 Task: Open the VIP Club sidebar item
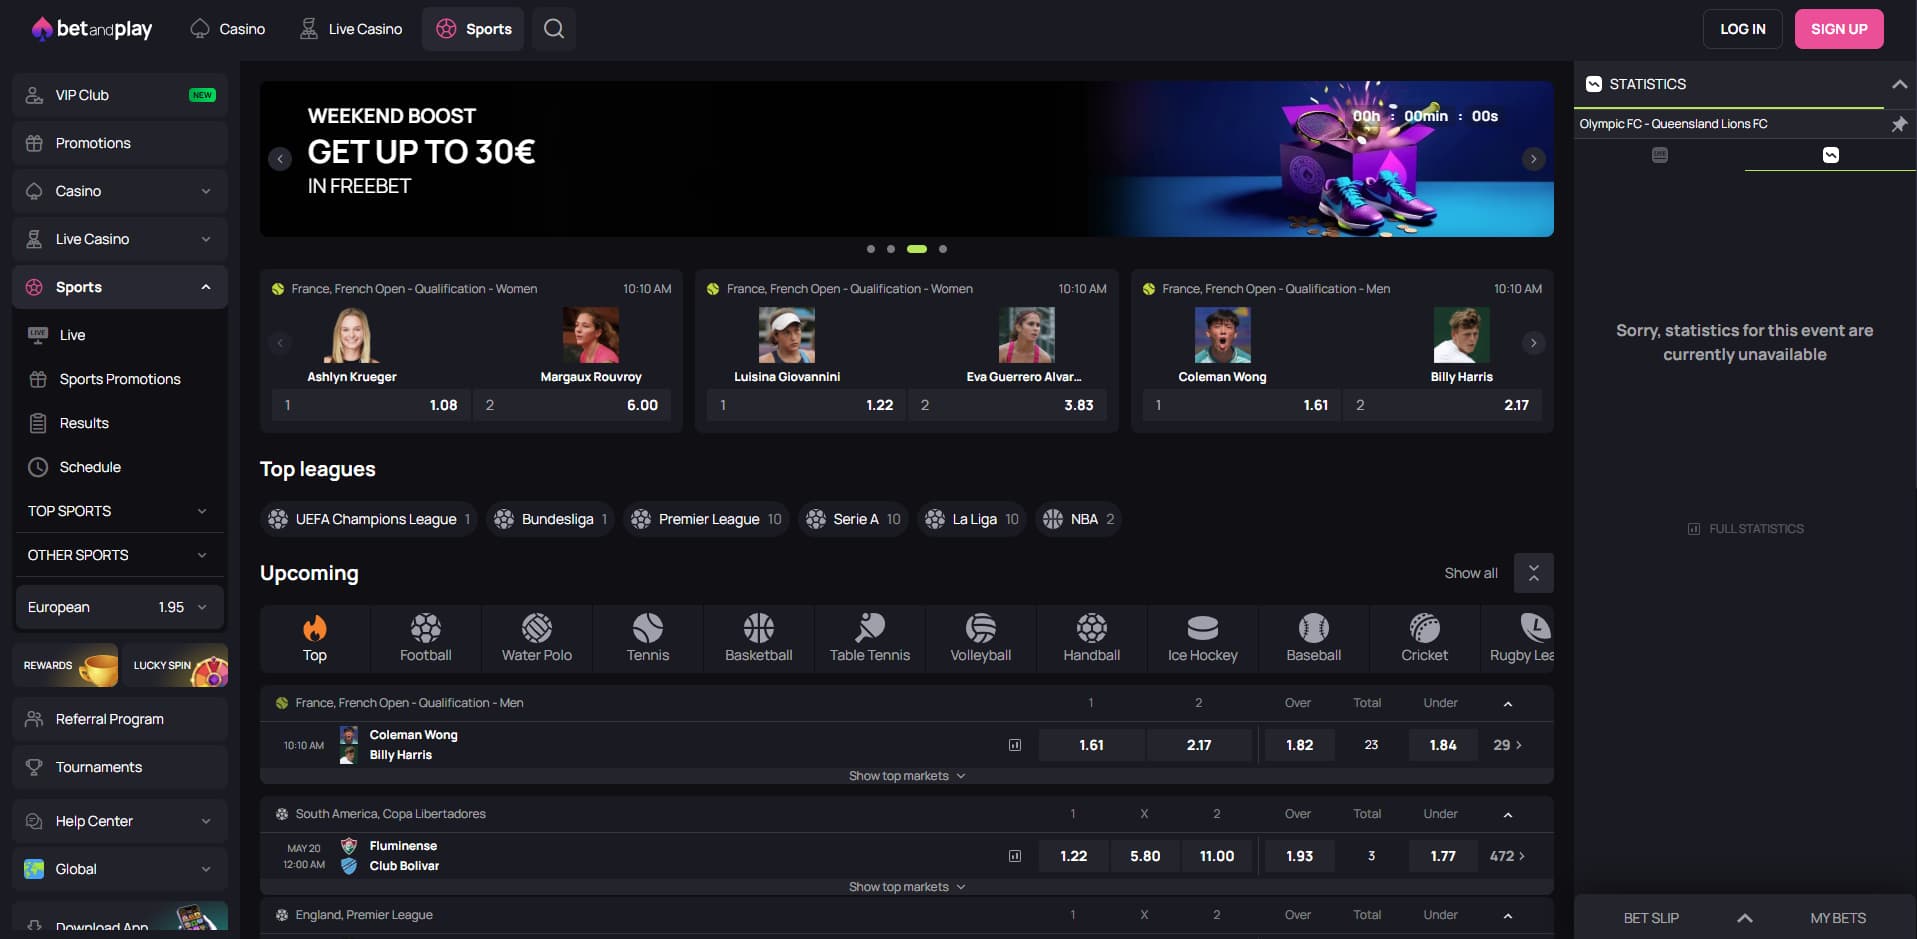click(120, 95)
